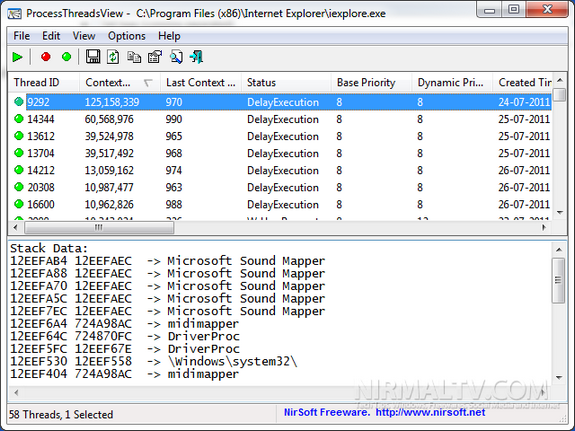Click thread list scroll down arrow

(560, 212)
